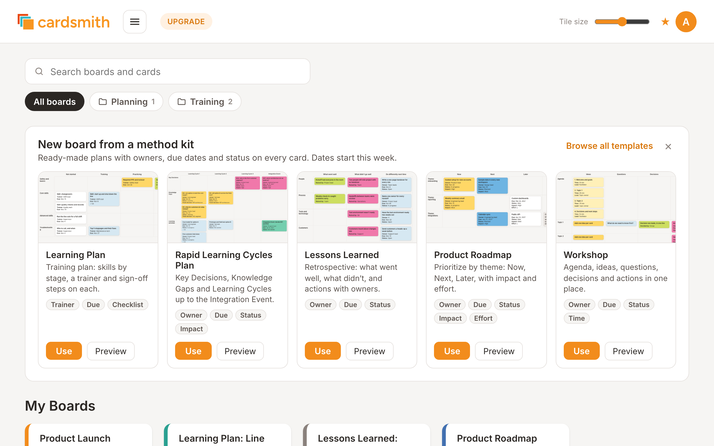
Task: Open the Product Launch board
Action: (x=89, y=435)
